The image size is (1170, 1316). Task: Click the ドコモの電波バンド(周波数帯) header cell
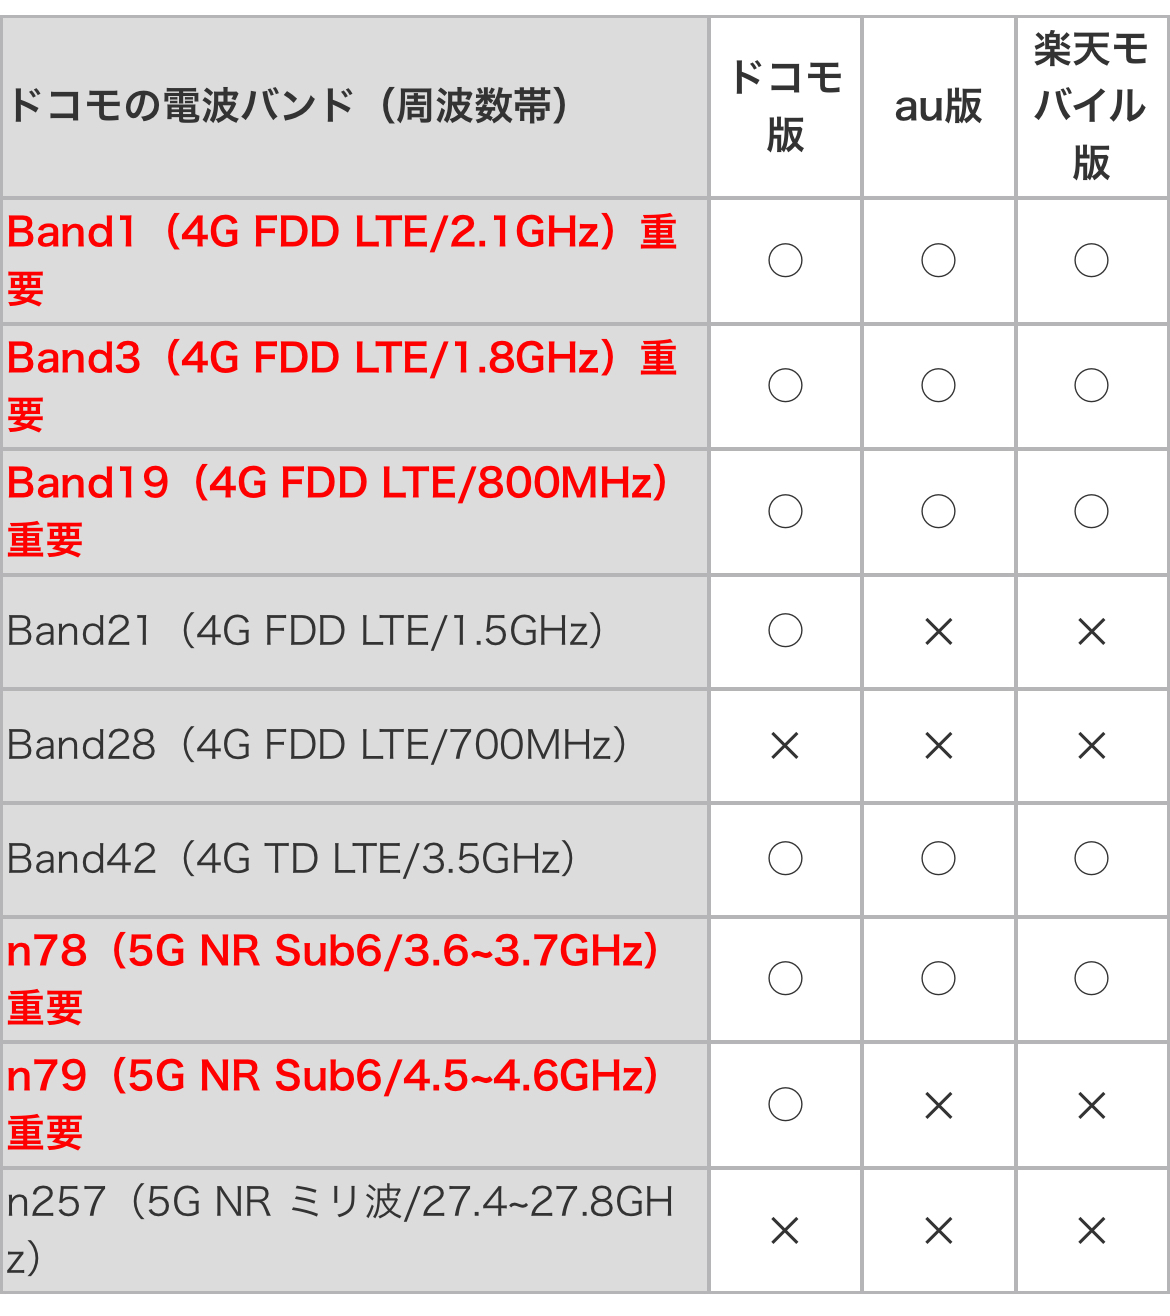(290, 106)
